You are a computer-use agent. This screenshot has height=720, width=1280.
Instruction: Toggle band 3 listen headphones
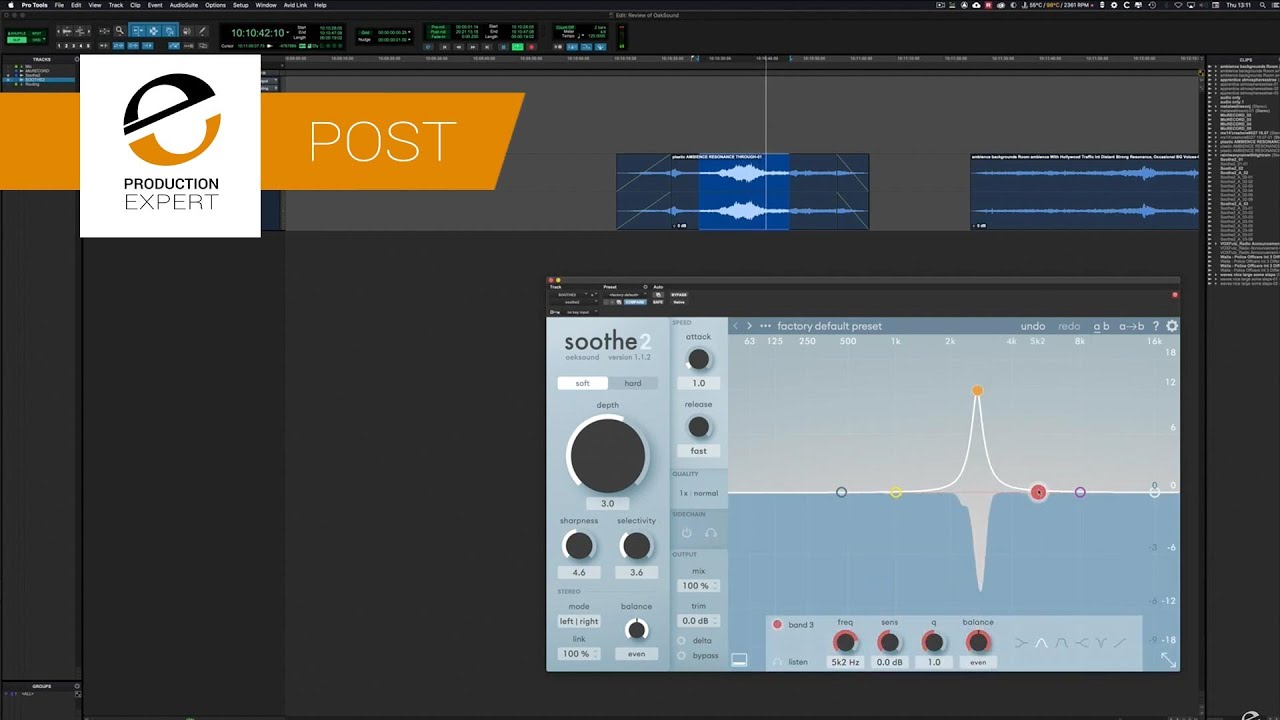777,662
